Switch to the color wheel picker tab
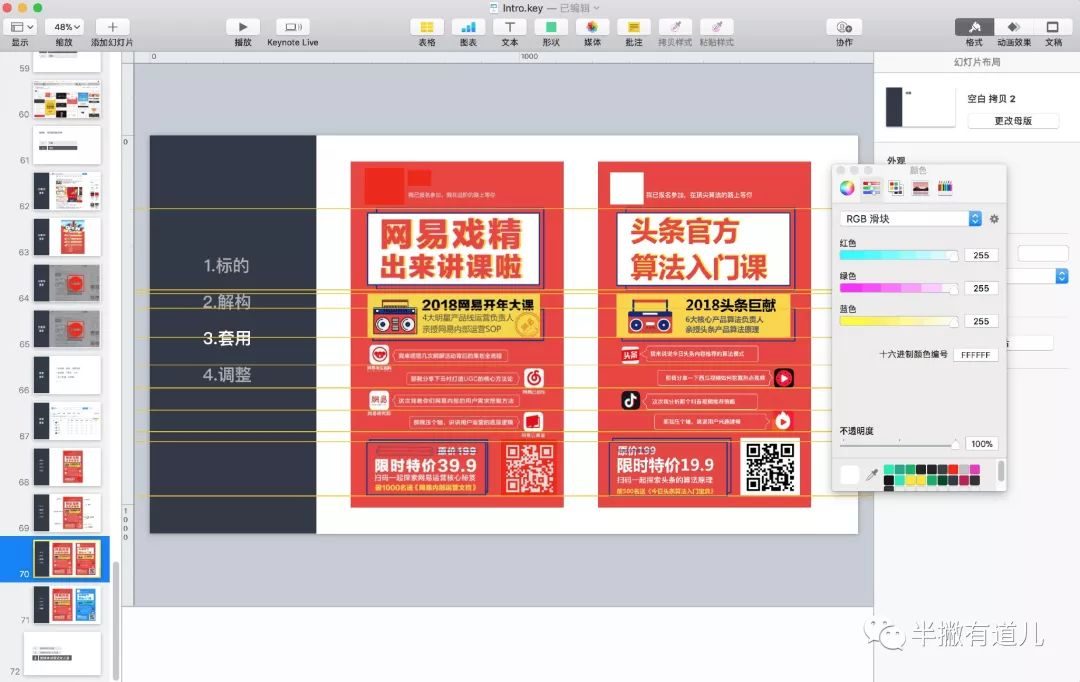This screenshot has width=1080, height=682. pyautogui.click(x=847, y=188)
